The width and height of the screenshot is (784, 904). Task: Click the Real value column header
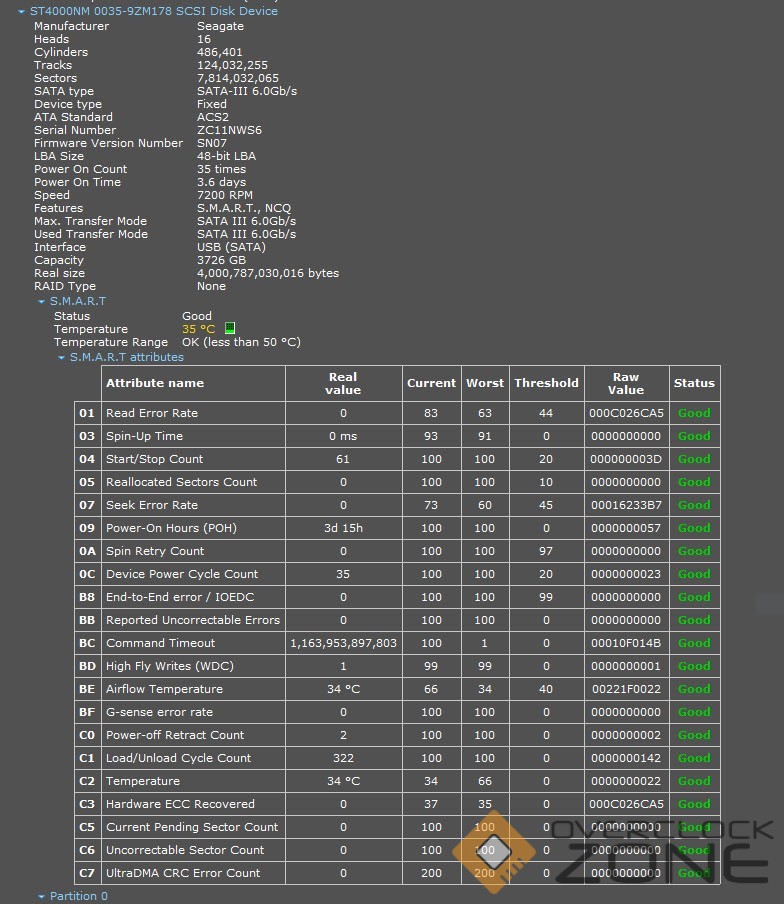(x=343, y=383)
